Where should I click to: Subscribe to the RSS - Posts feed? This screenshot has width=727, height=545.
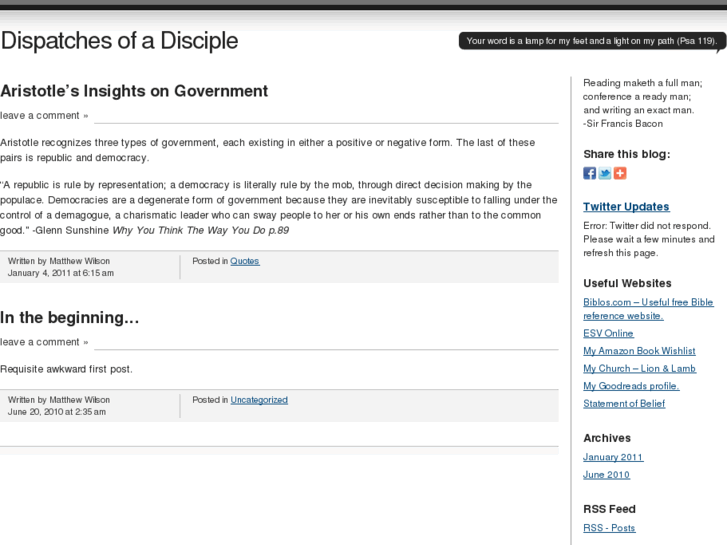coord(609,528)
